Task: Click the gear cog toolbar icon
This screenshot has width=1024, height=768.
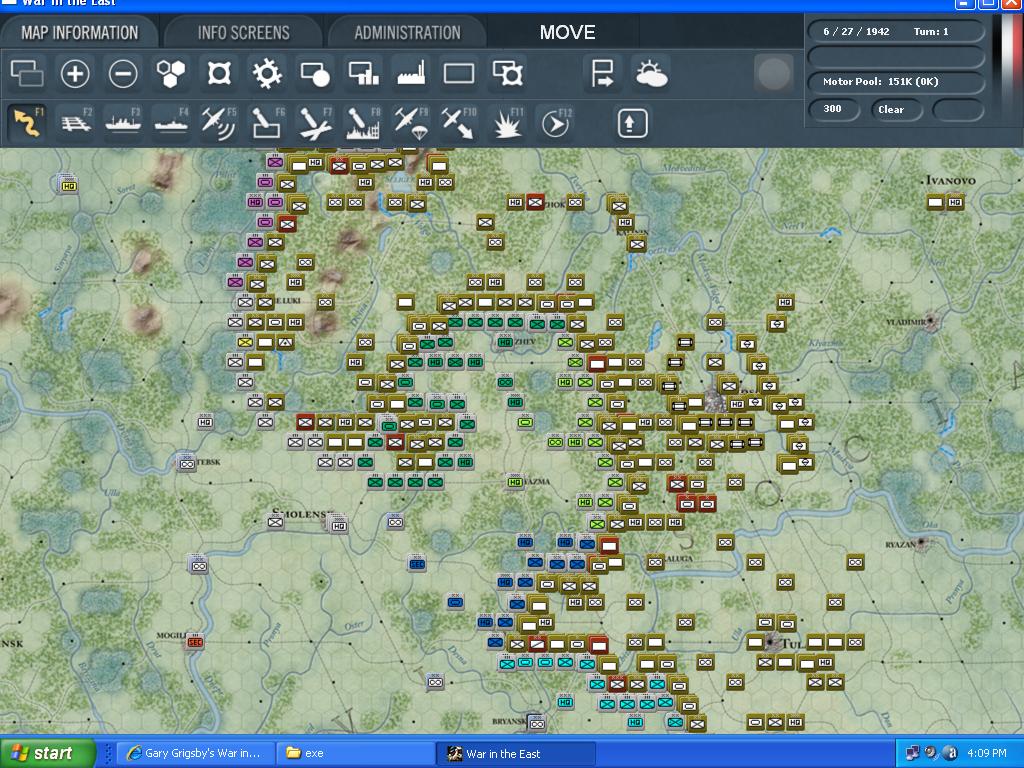Action: 267,73
